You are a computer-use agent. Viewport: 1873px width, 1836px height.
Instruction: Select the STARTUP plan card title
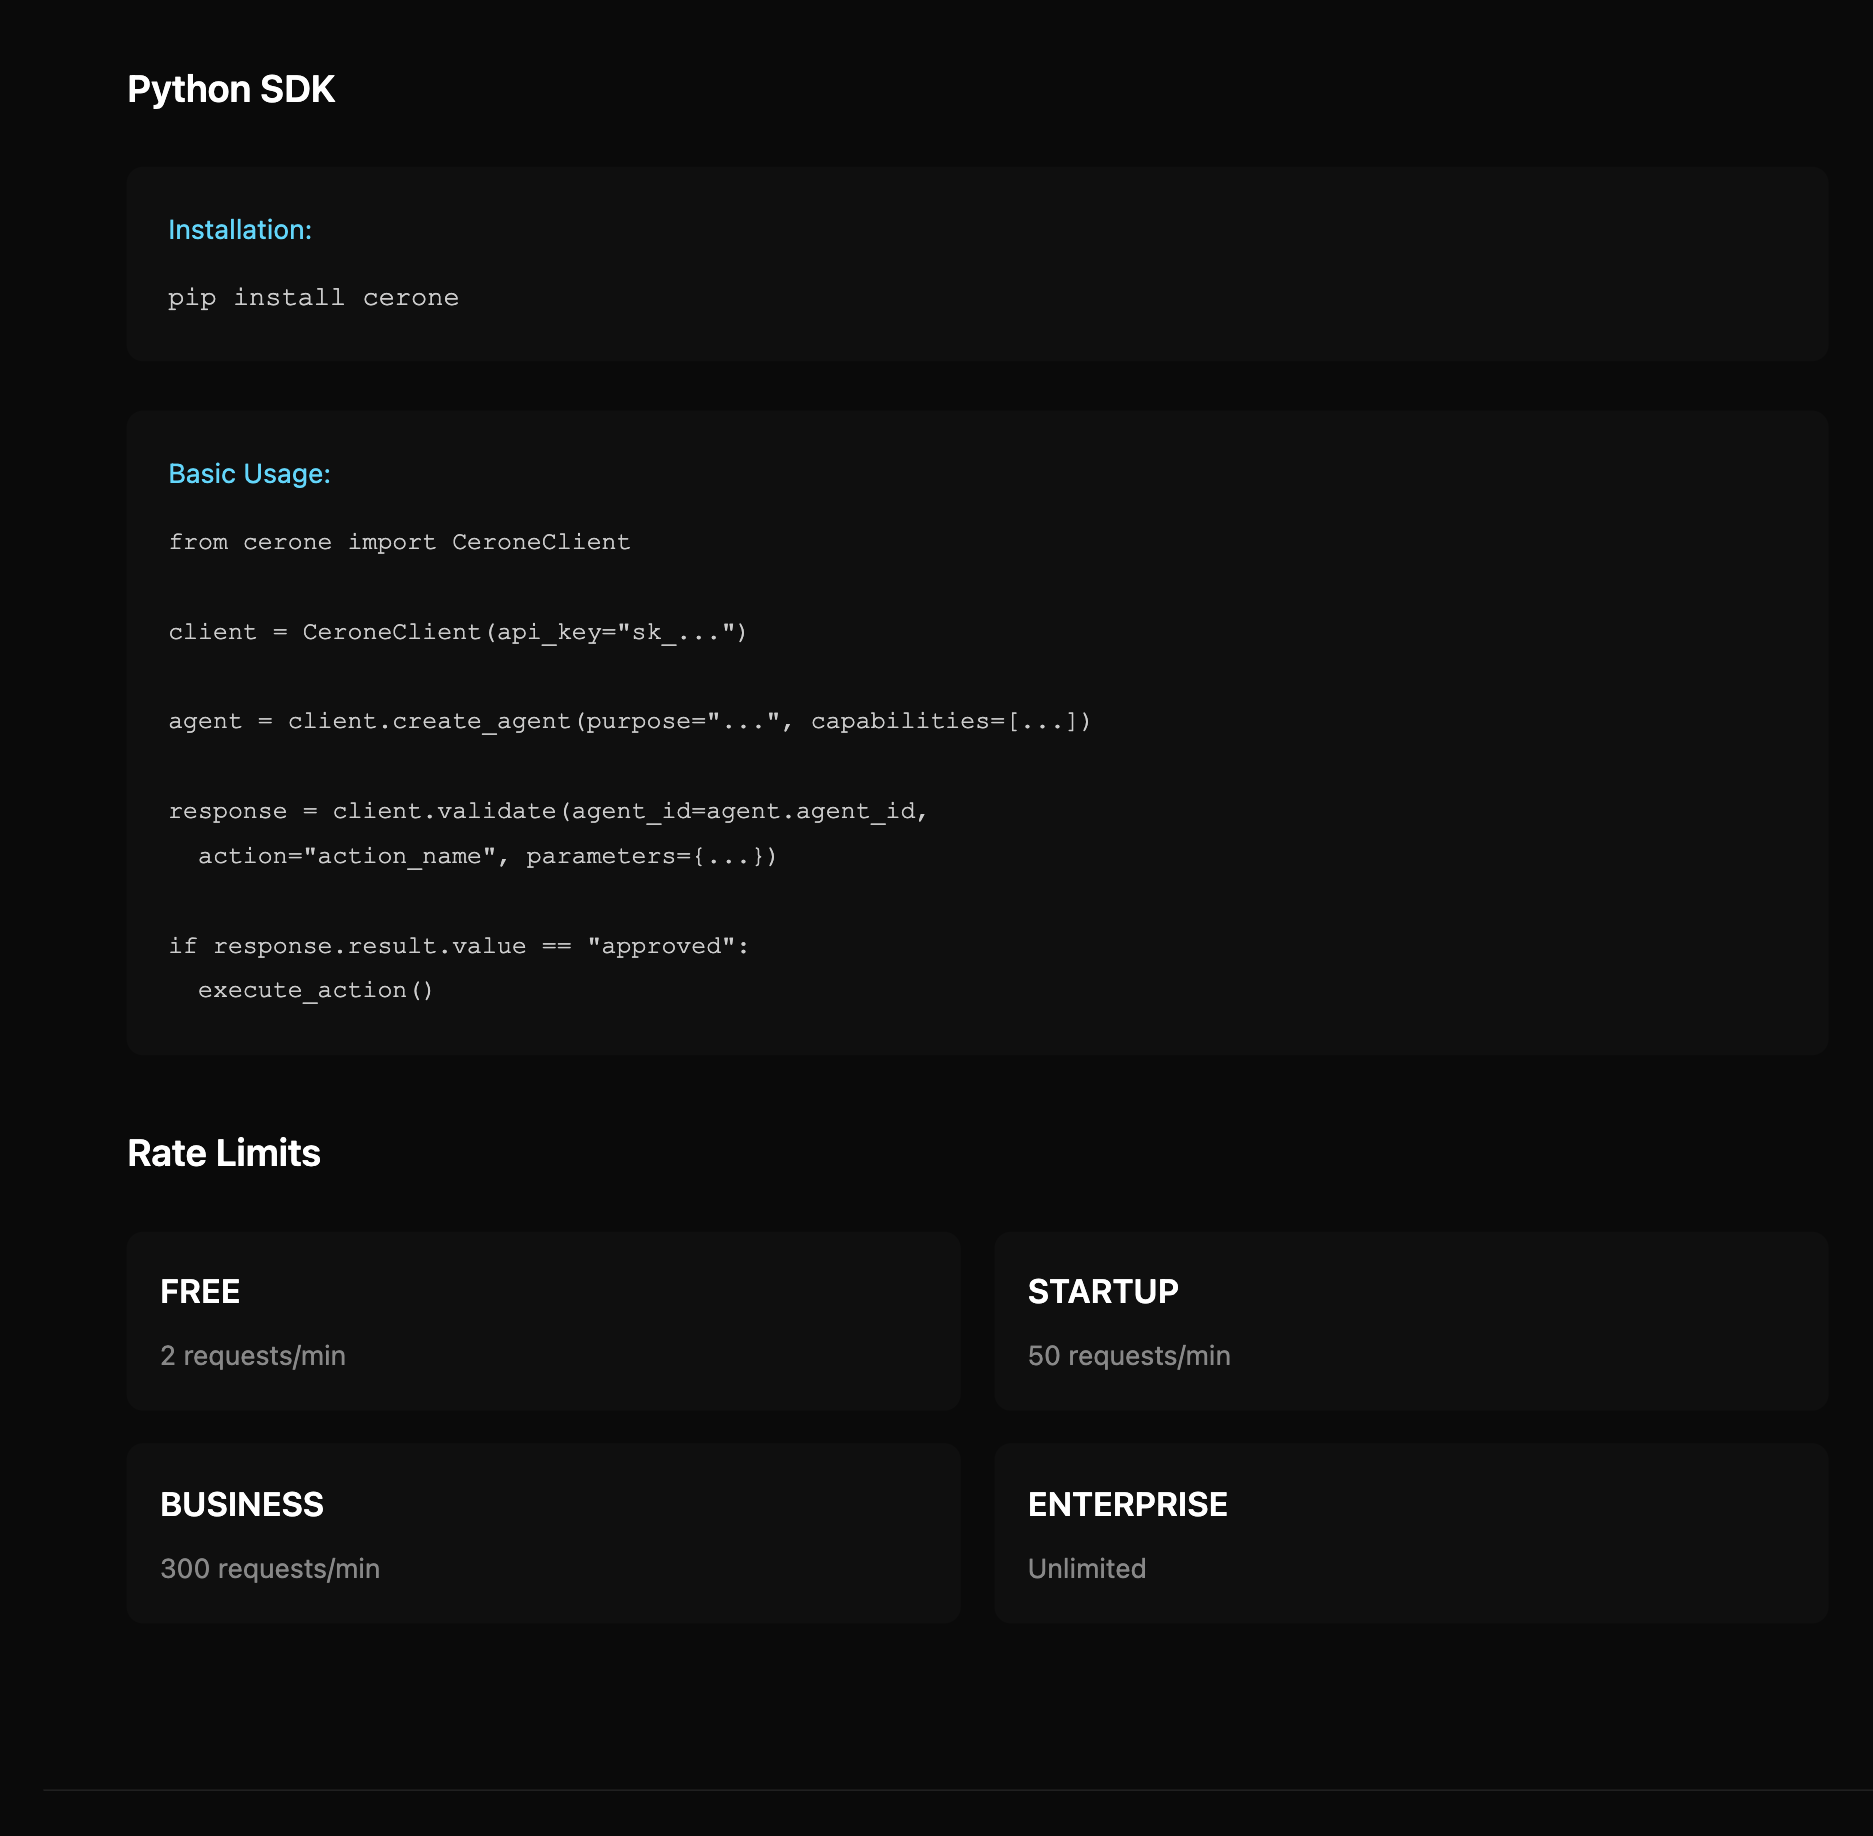pyautogui.click(x=1103, y=1292)
